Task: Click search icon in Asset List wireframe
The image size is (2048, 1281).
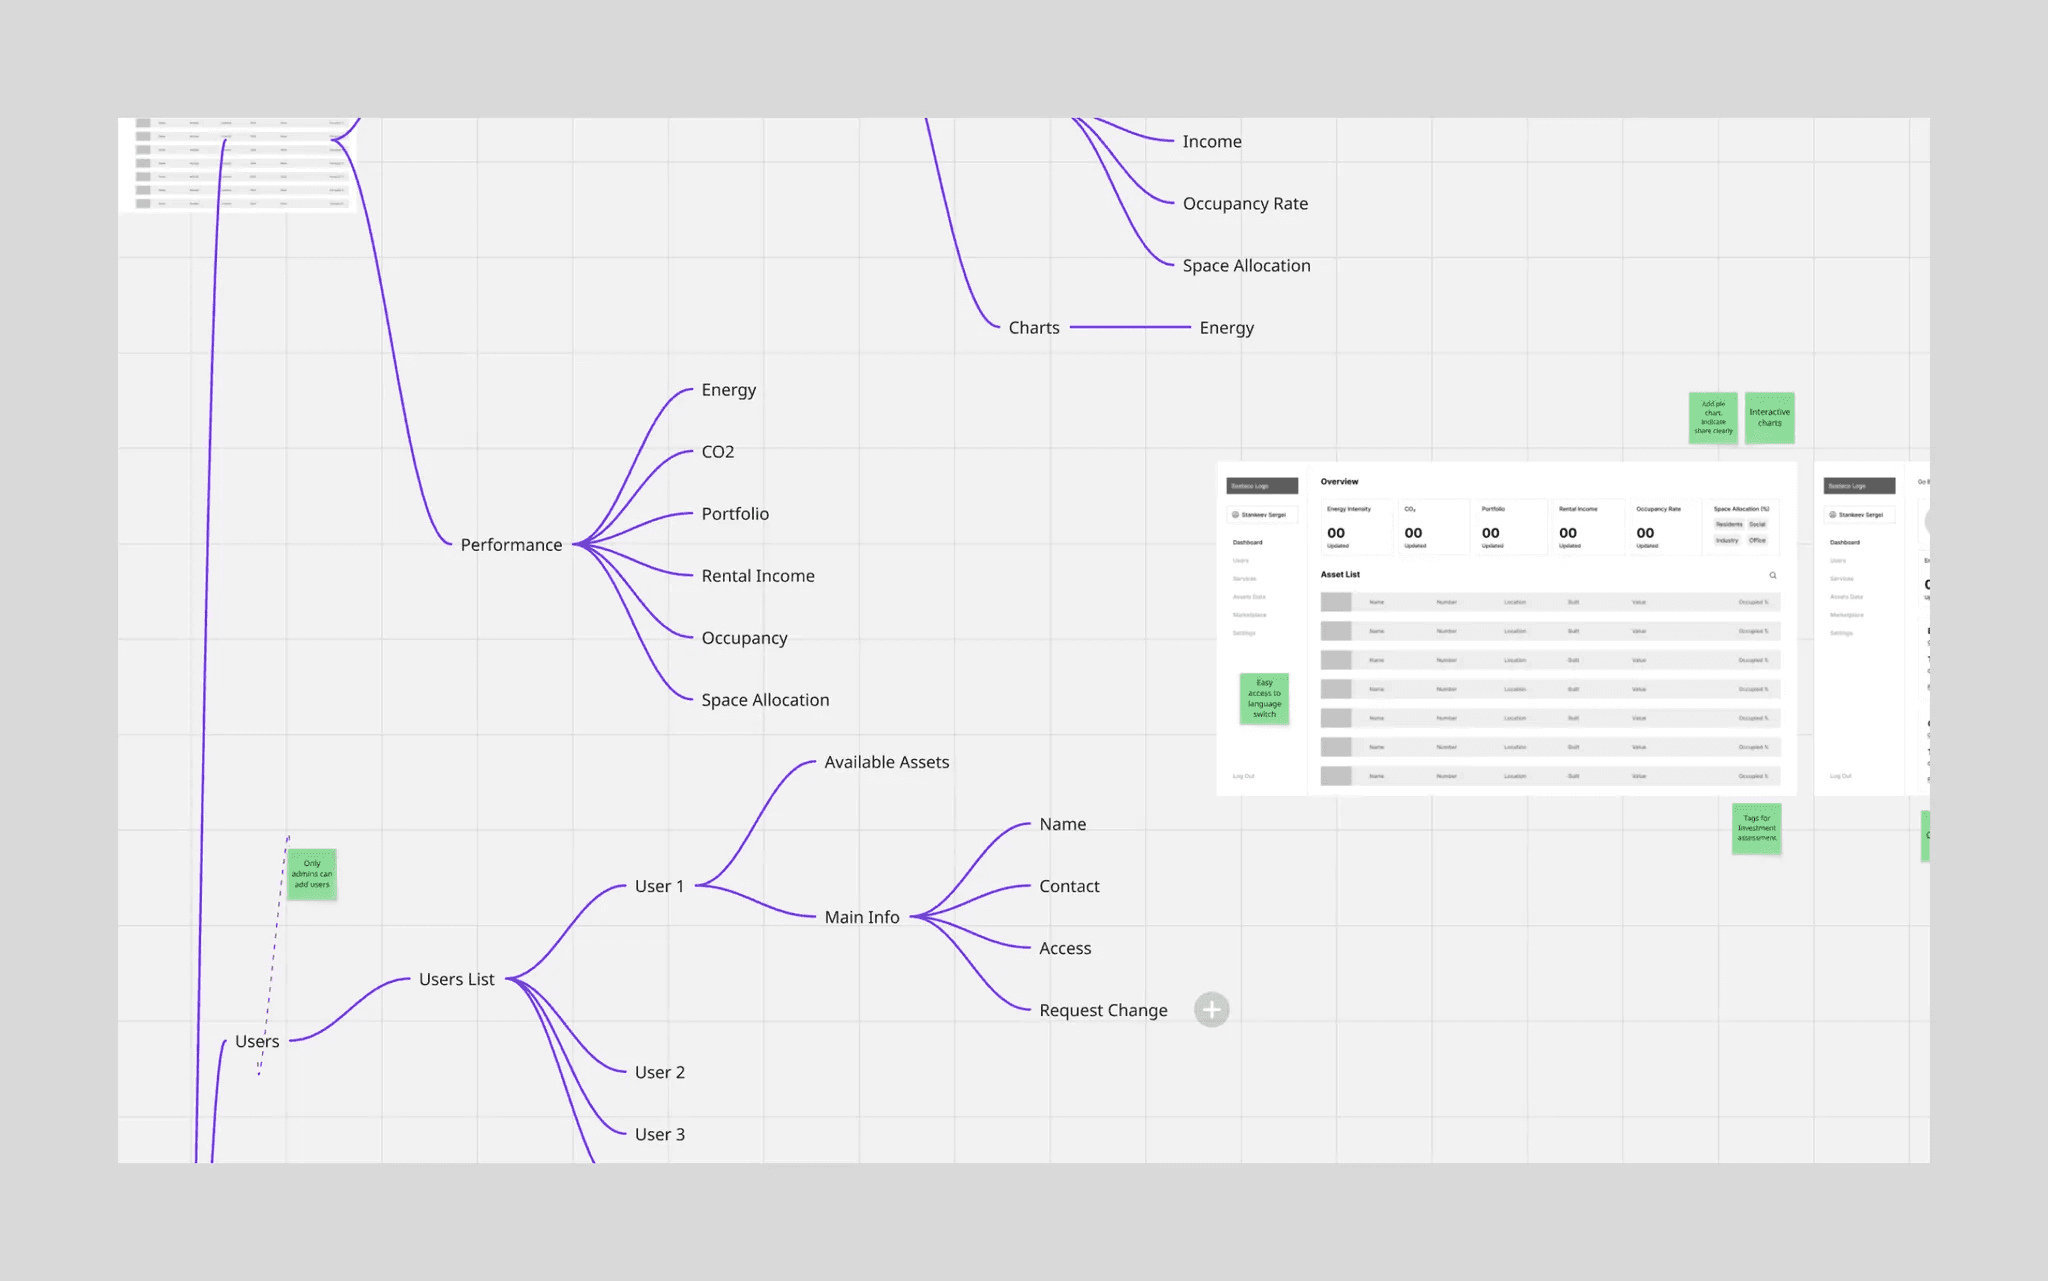Action: (x=1773, y=575)
